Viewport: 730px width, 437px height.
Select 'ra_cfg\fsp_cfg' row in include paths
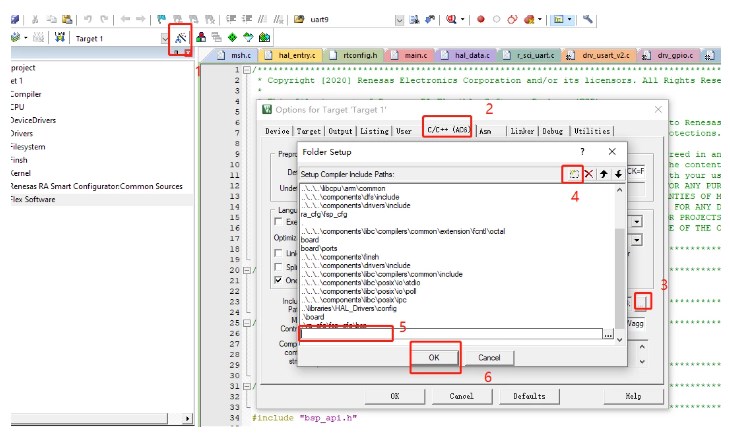[324, 215]
